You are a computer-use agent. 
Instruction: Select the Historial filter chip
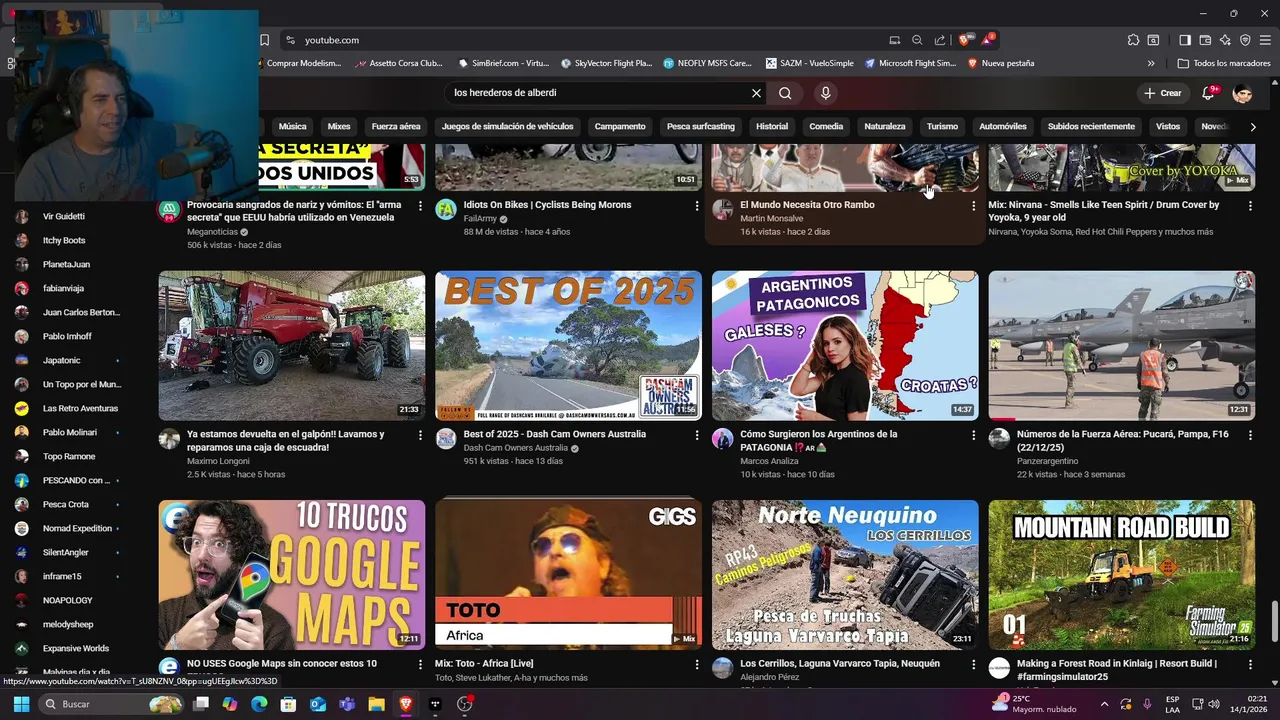(772, 127)
